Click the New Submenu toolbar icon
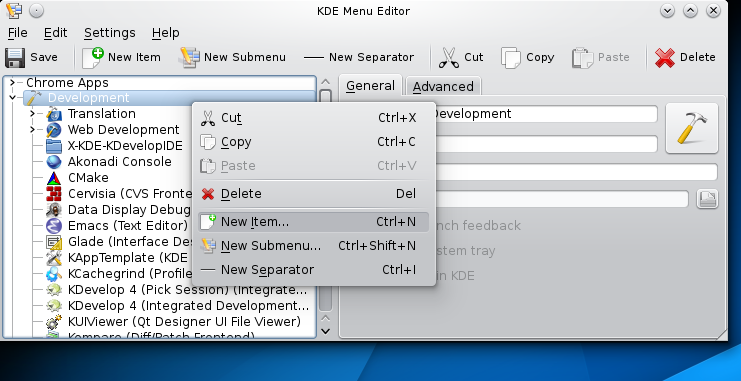The image size is (741, 381). [189, 58]
